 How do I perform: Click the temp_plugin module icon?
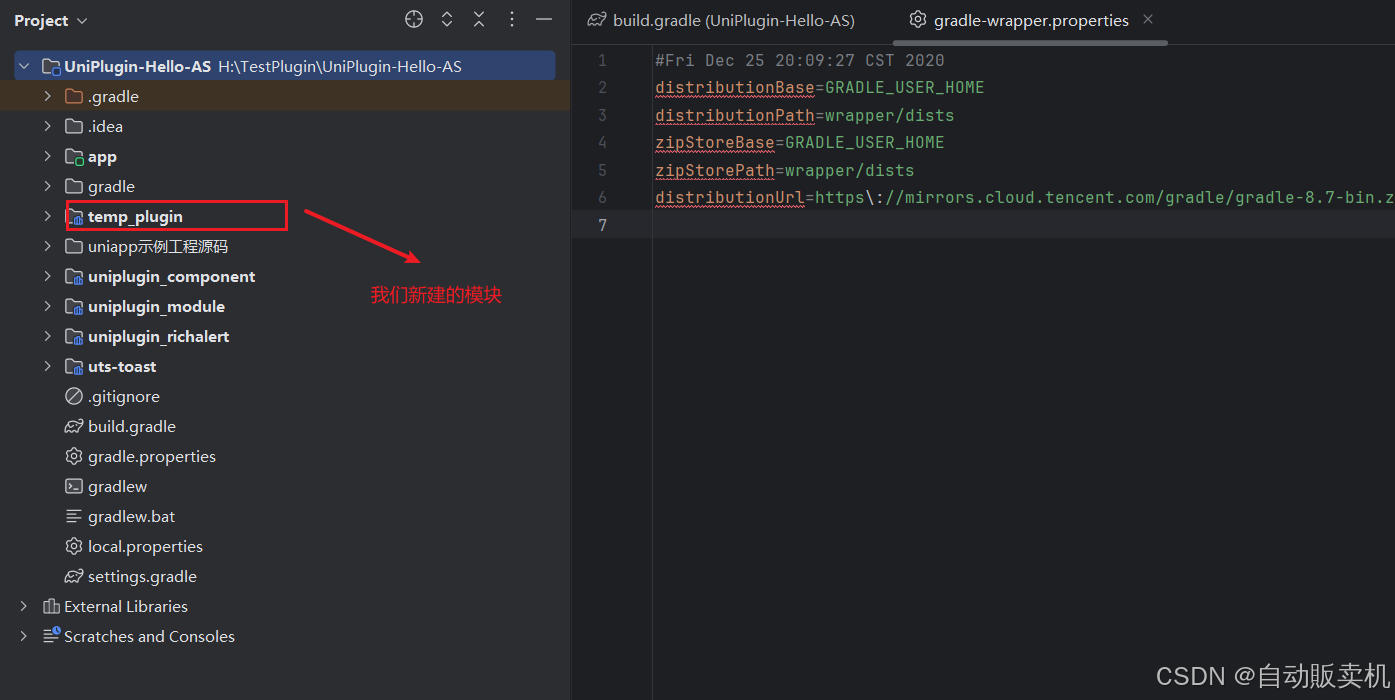click(x=74, y=217)
